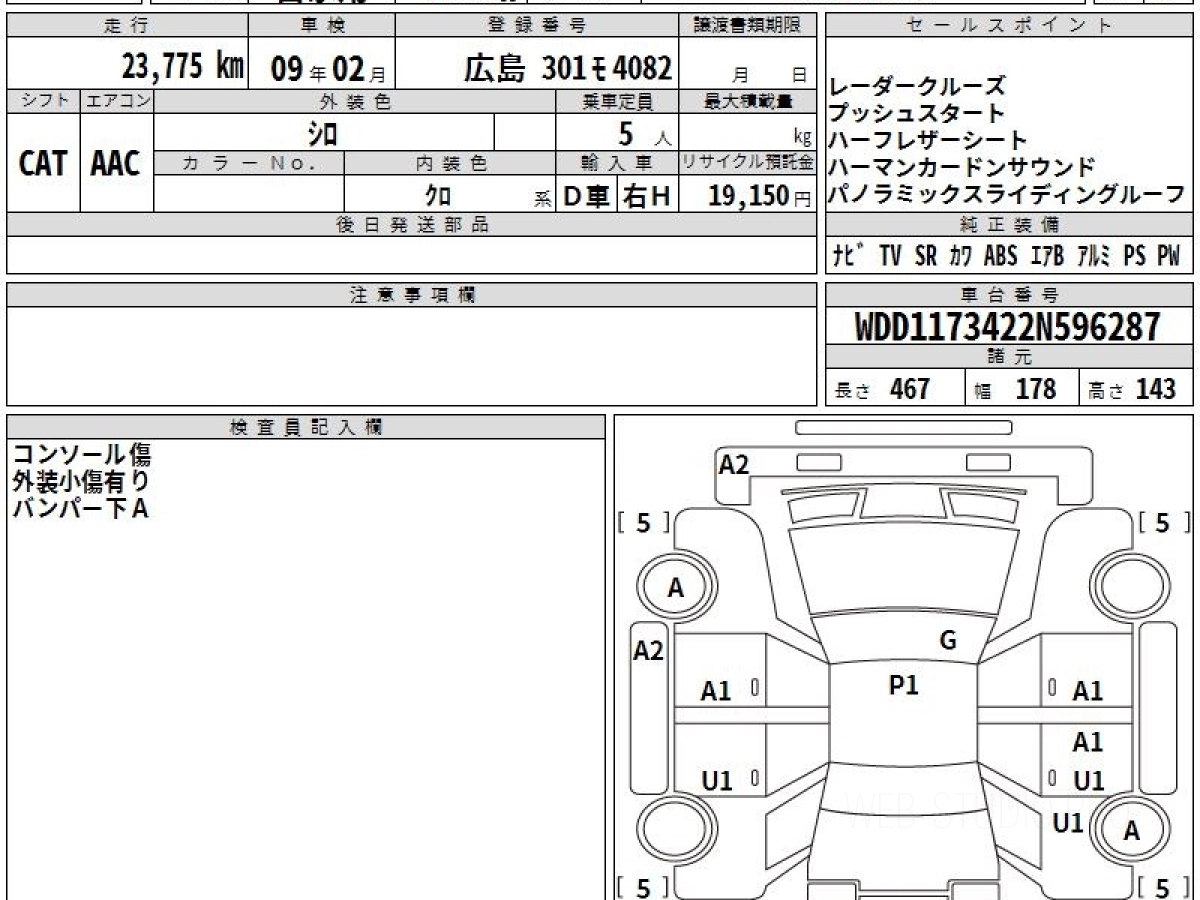Screen dimensions: 1200x900
Task: Select the P1 mark on the roof
Action: click(x=903, y=685)
